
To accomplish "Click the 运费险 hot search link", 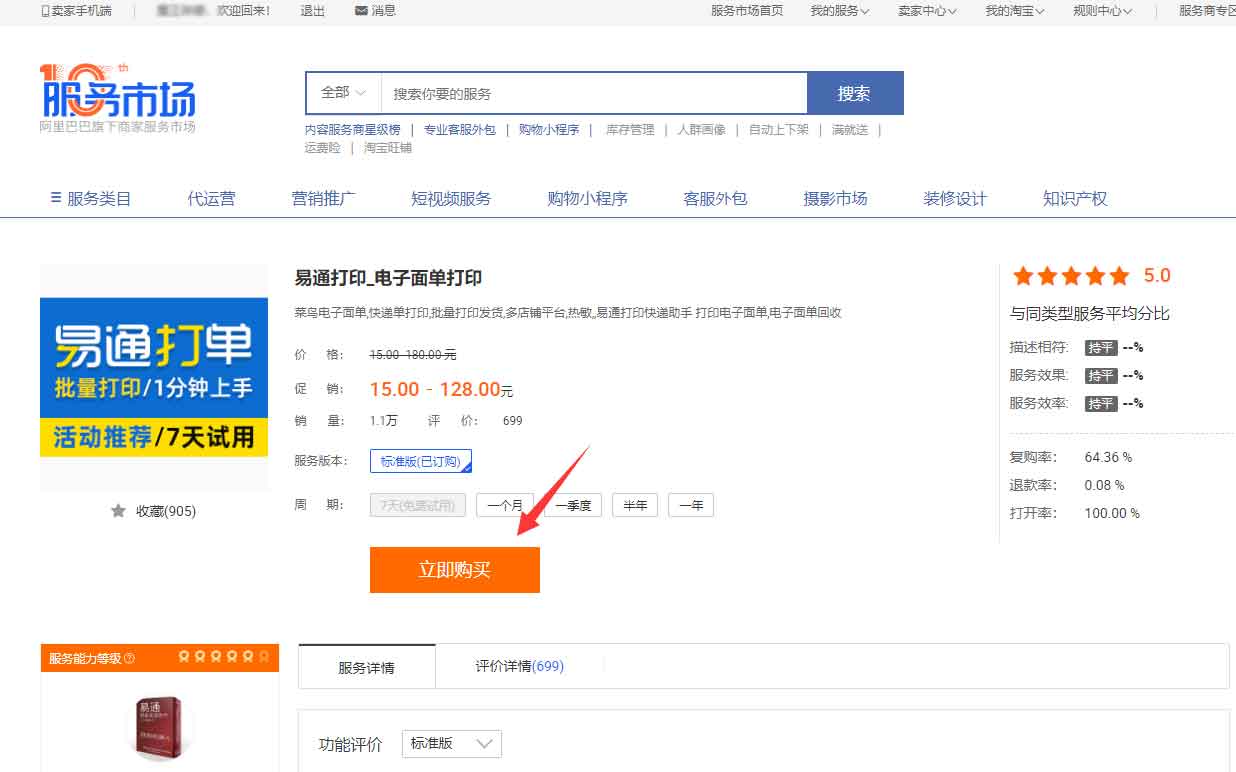I will point(323,148).
